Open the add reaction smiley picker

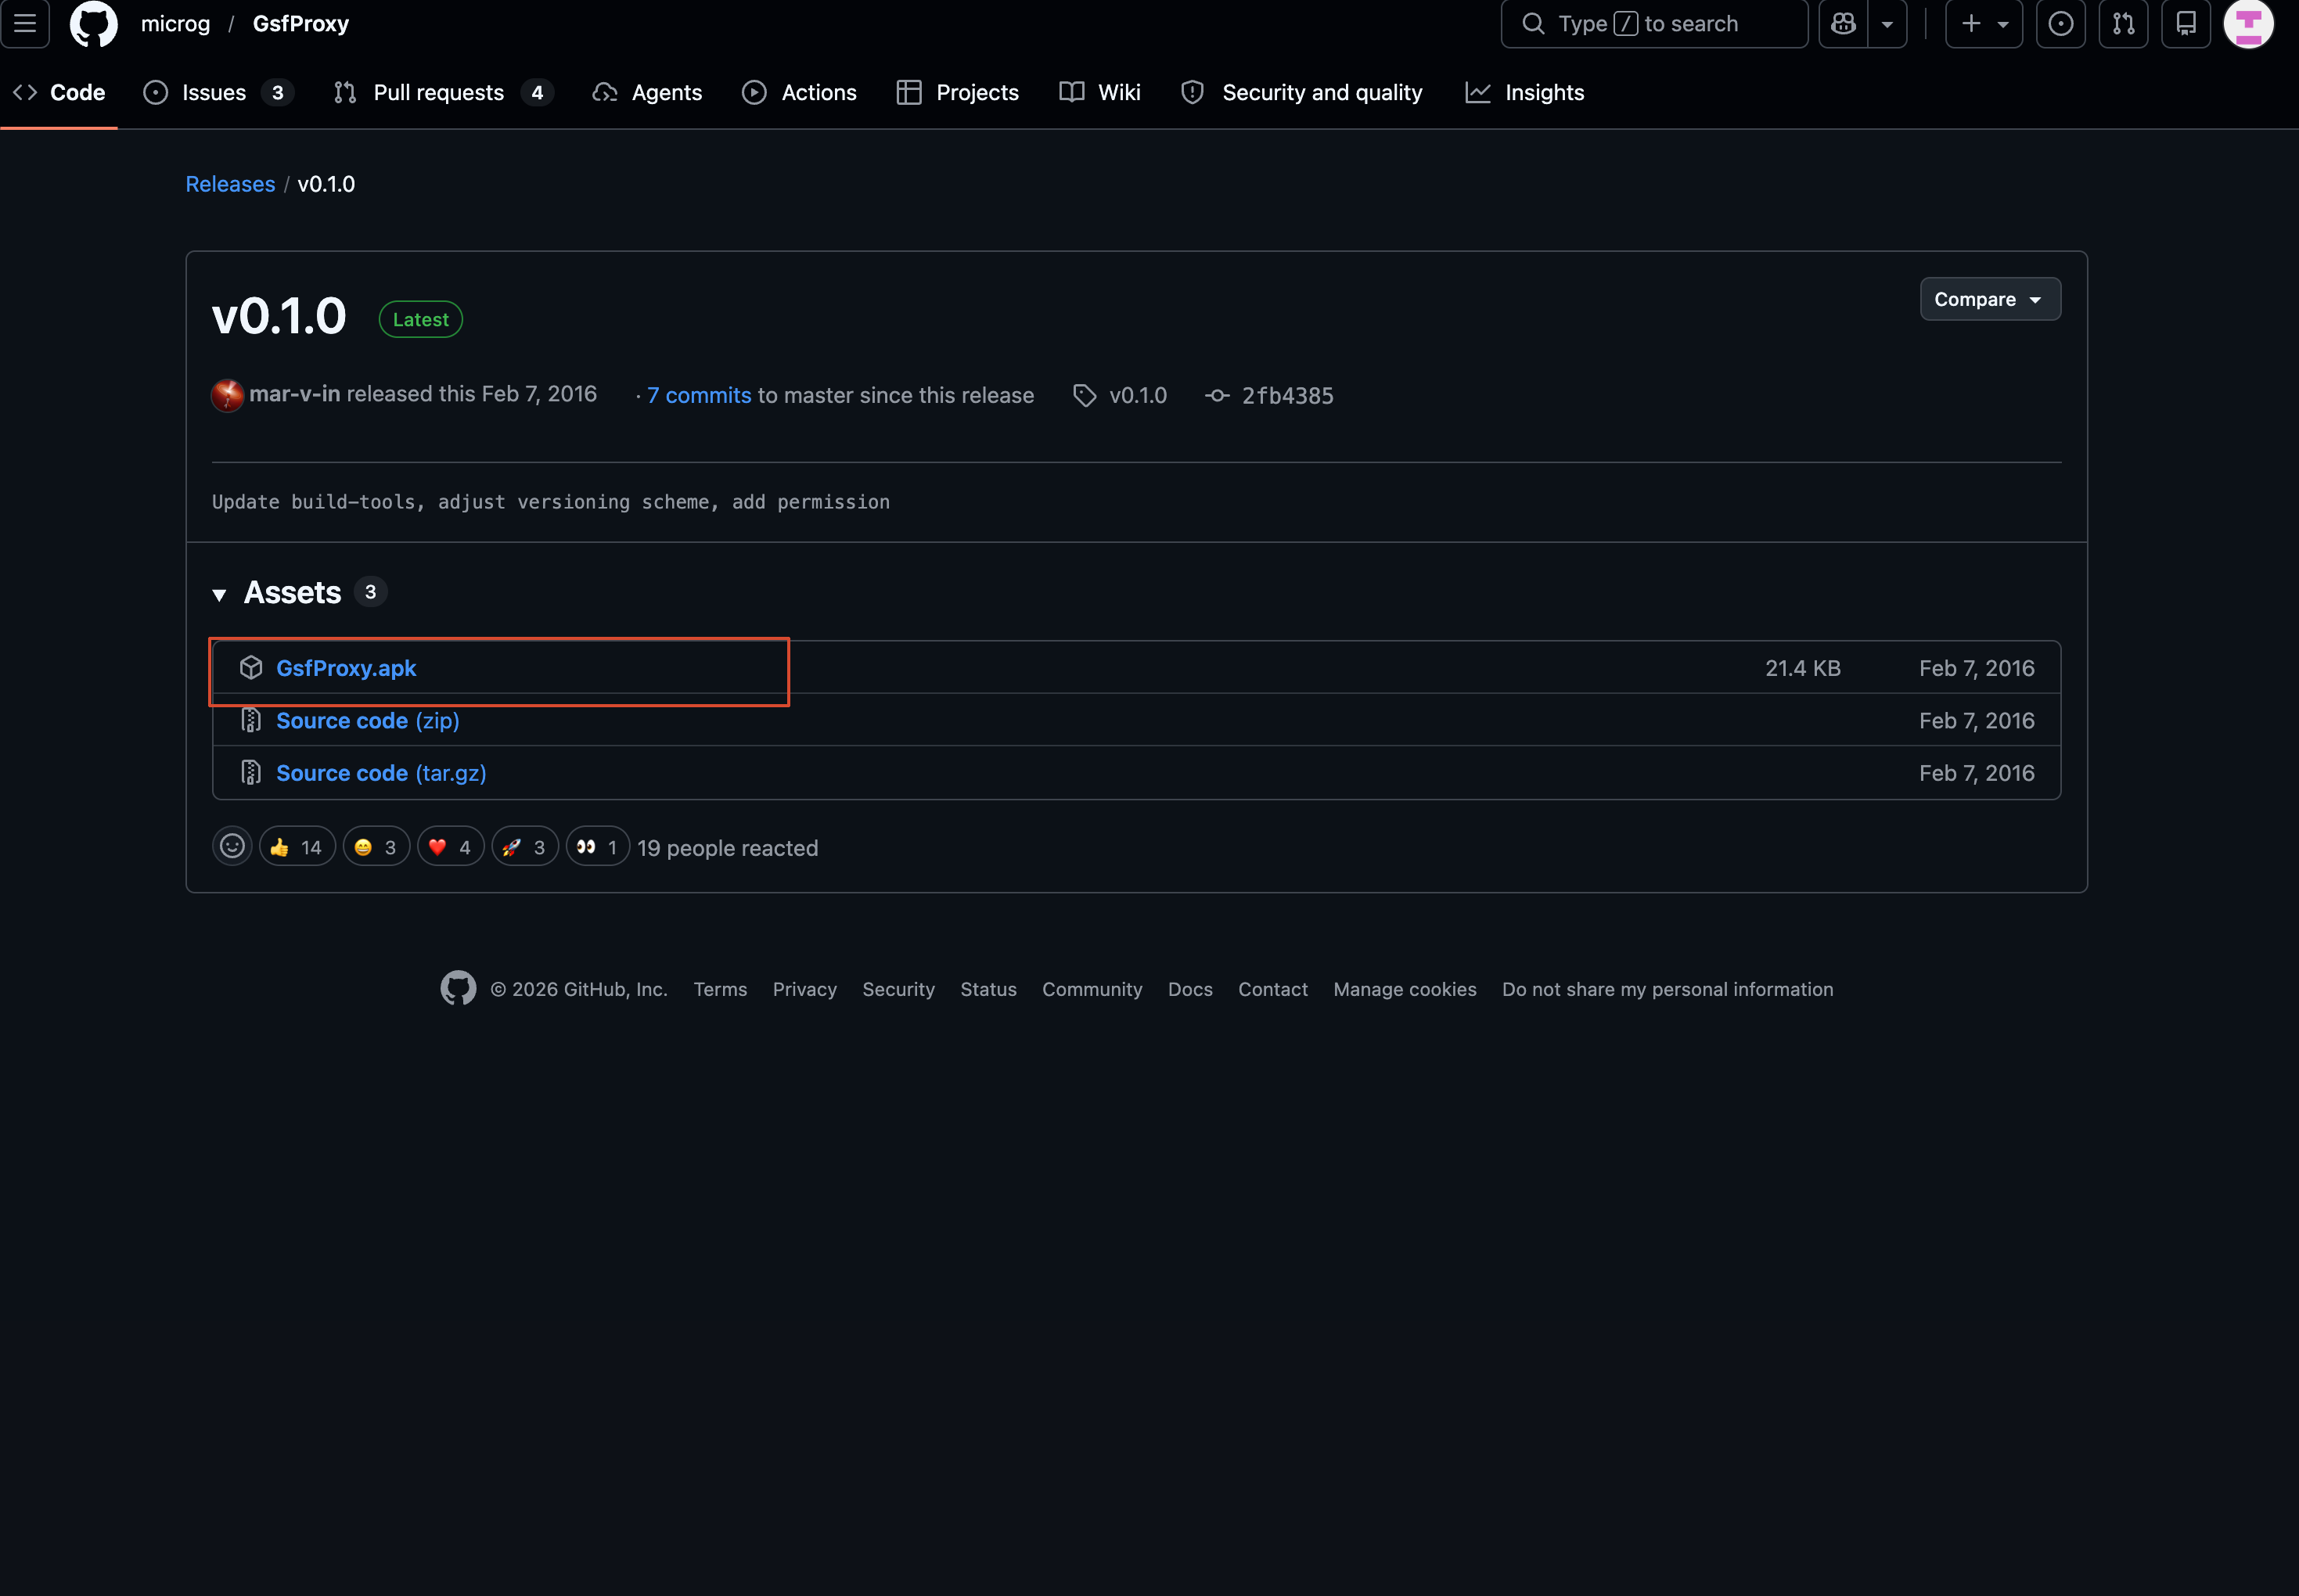point(232,847)
